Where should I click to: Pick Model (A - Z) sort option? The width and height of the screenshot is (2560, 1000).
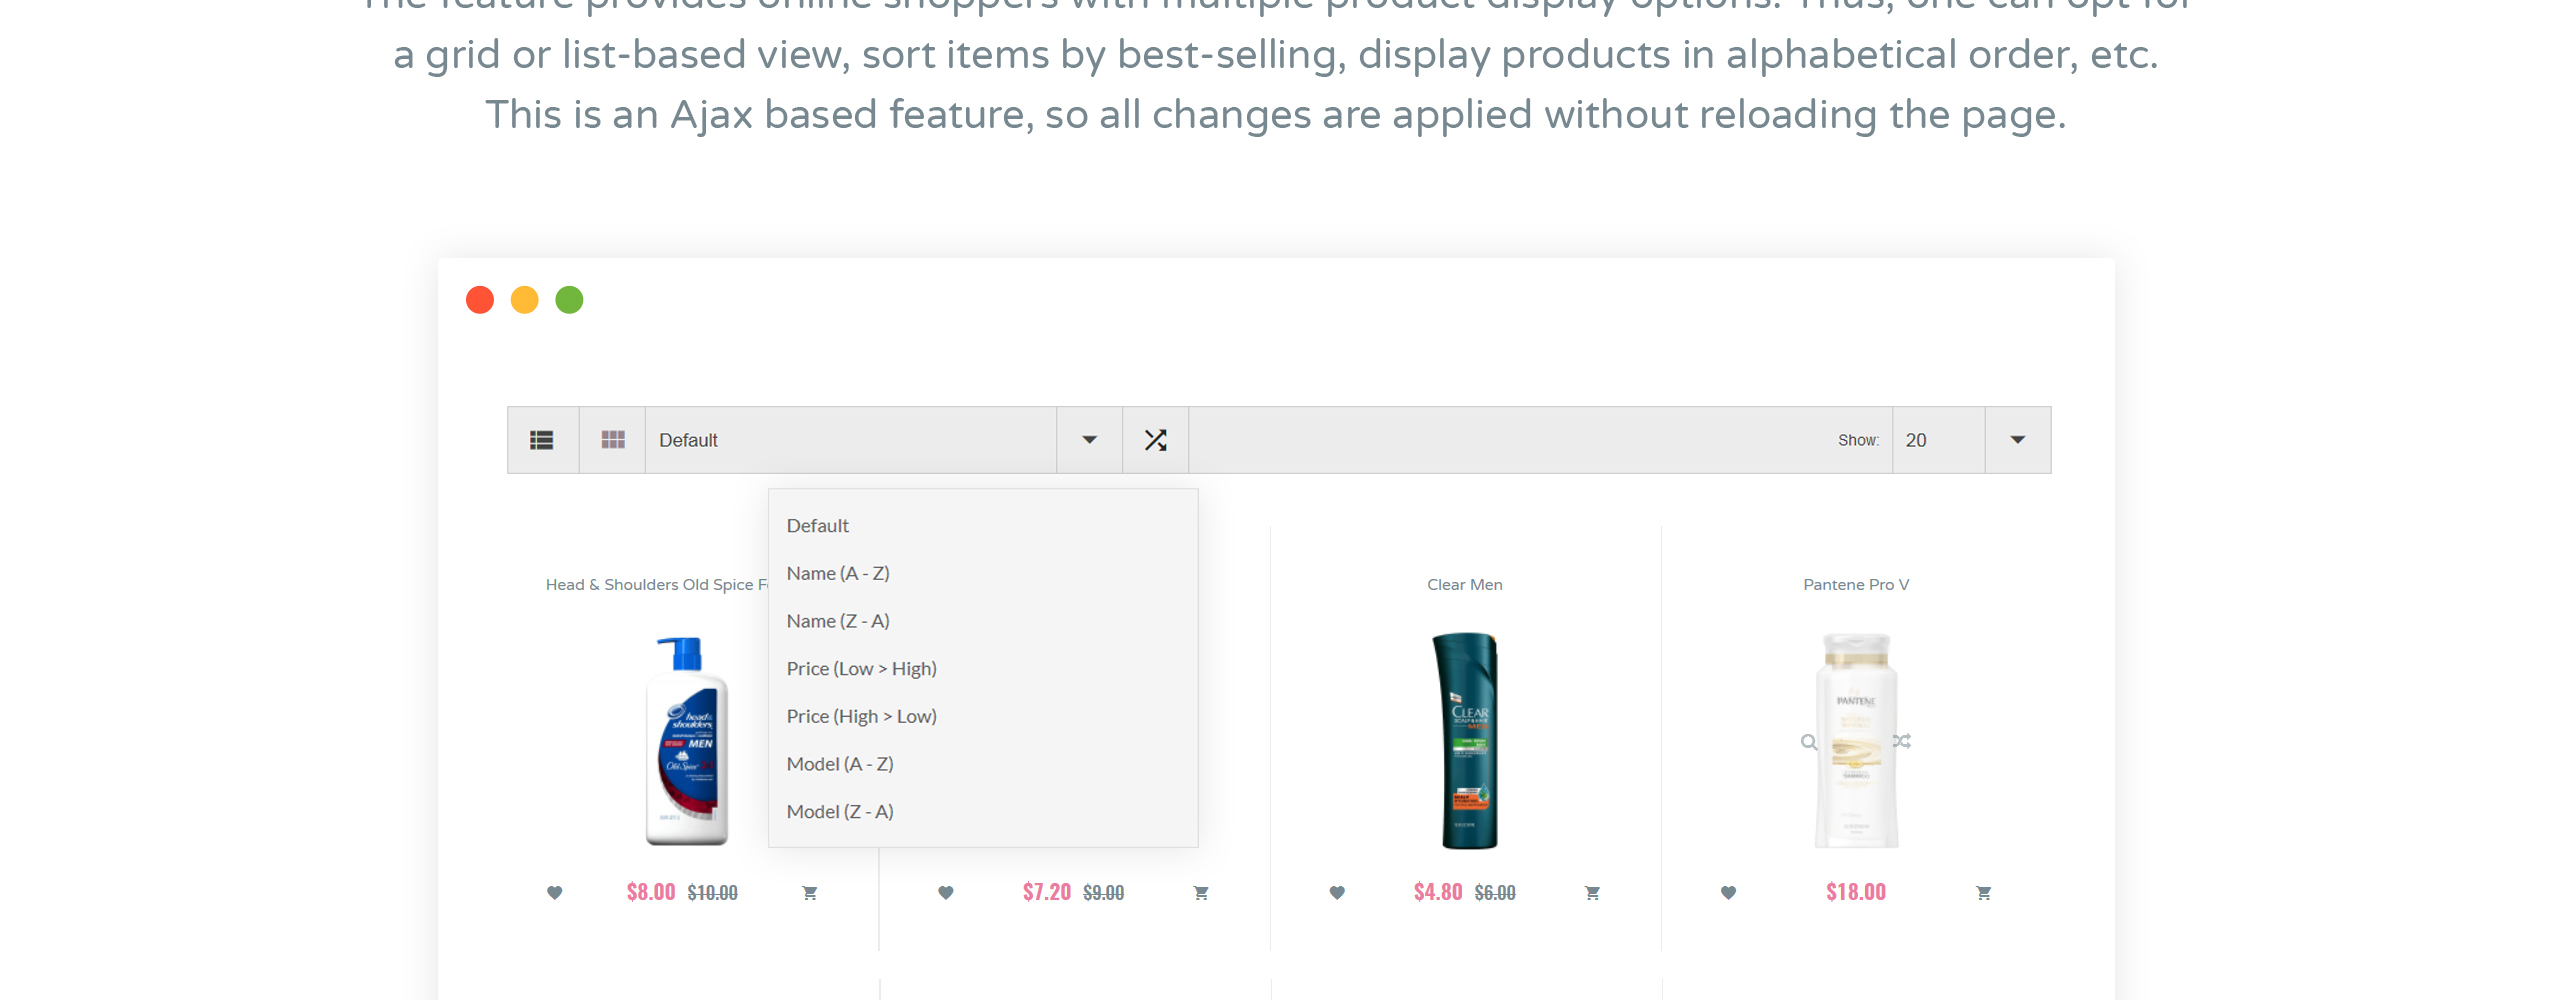click(840, 764)
